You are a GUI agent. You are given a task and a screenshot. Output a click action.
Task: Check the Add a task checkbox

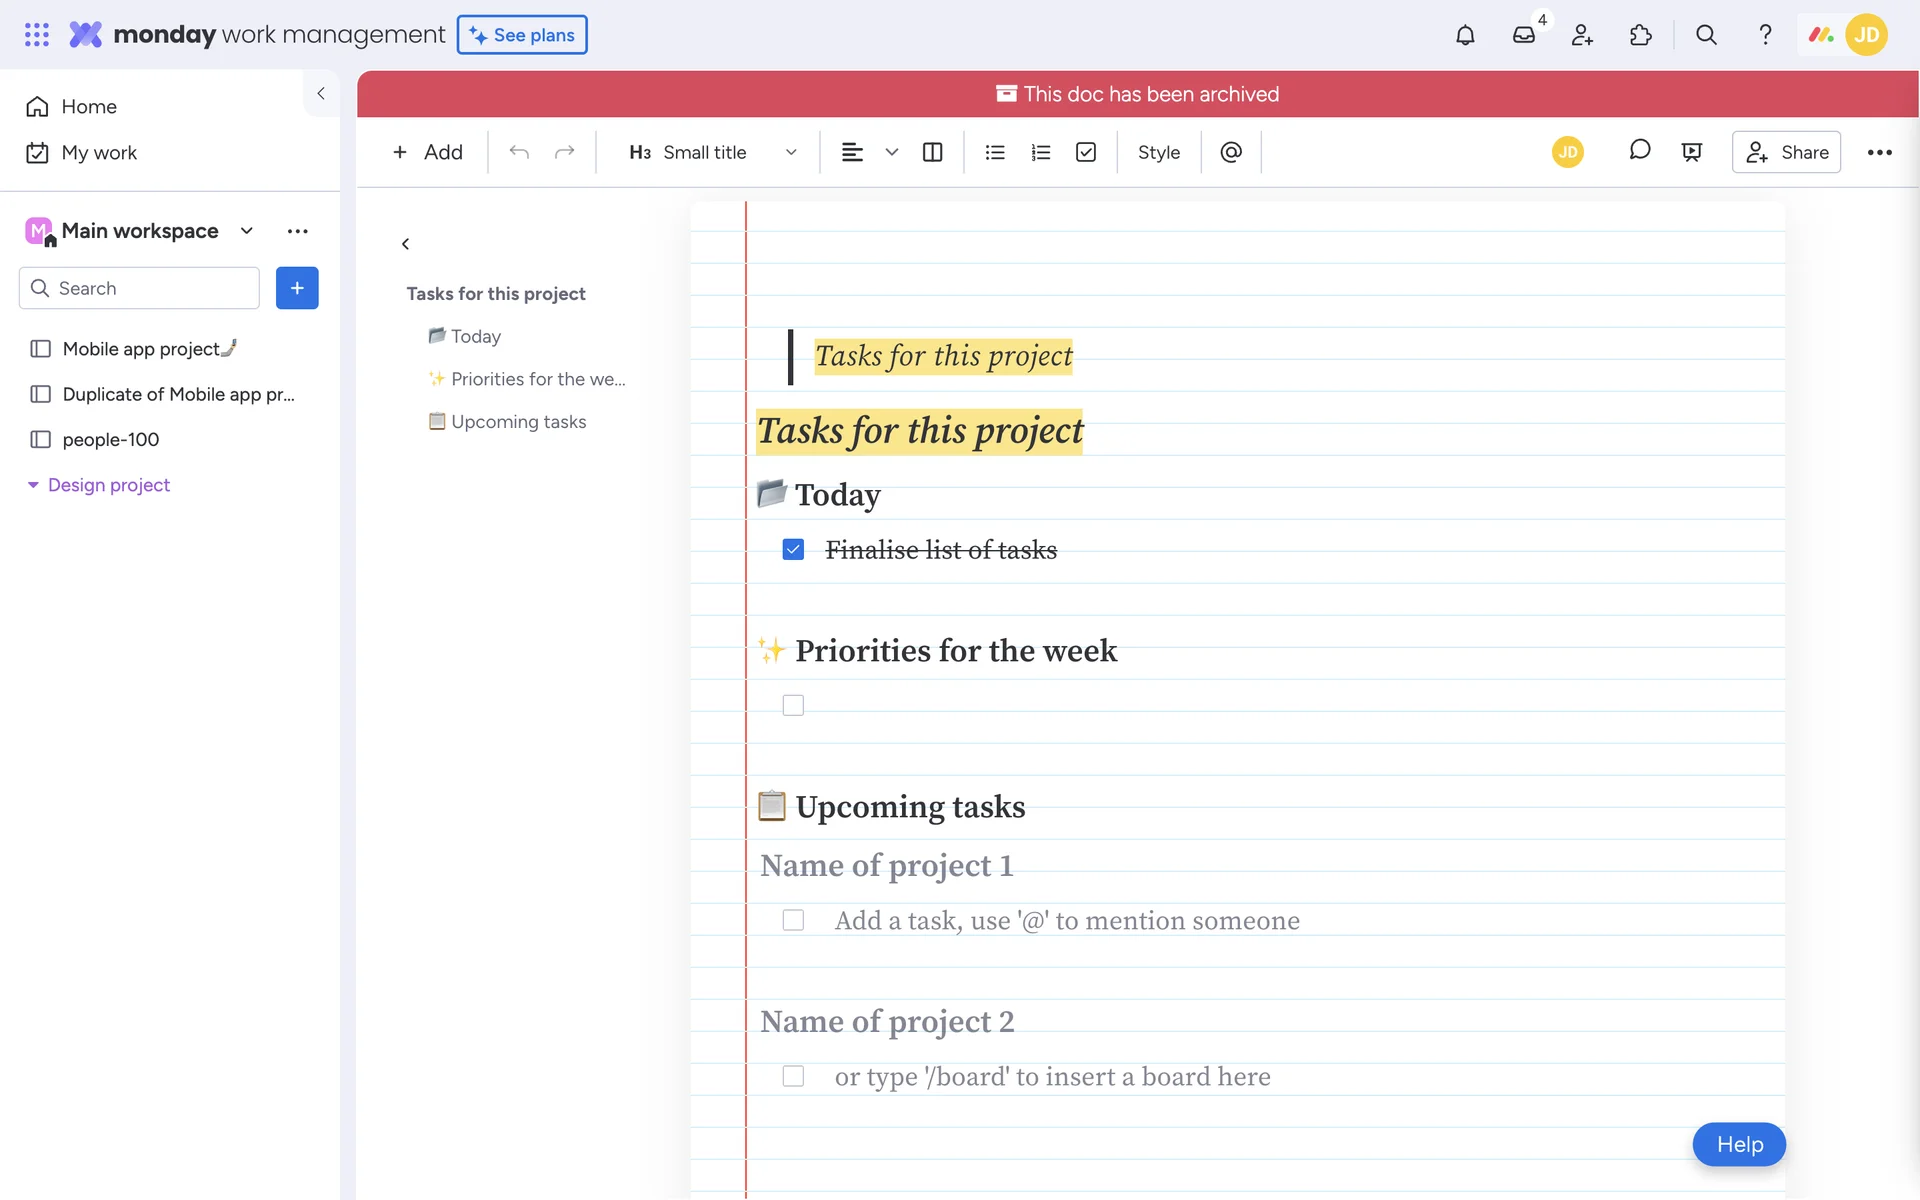(793, 920)
